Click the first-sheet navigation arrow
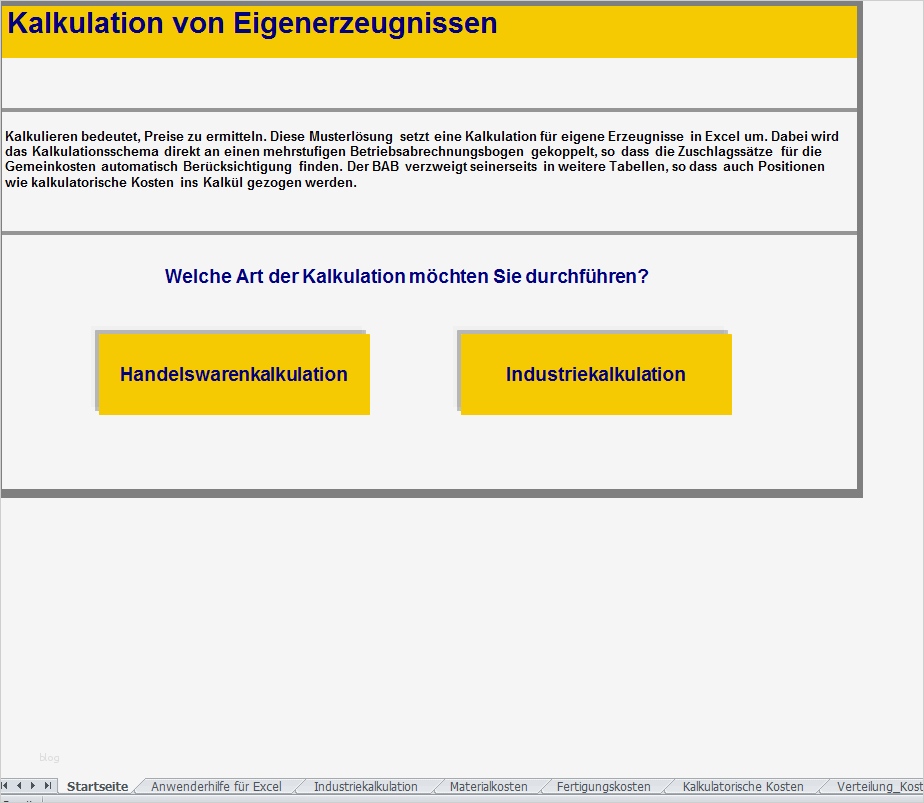The height and width of the screenshot is (803, 924). click(5, 787)
